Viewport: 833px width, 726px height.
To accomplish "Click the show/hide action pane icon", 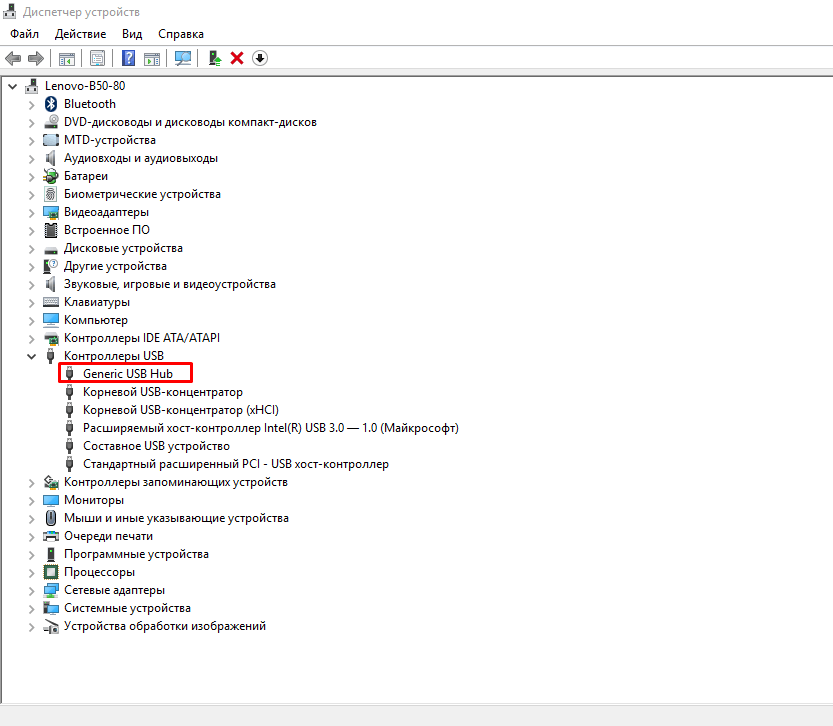I will 152,58.
